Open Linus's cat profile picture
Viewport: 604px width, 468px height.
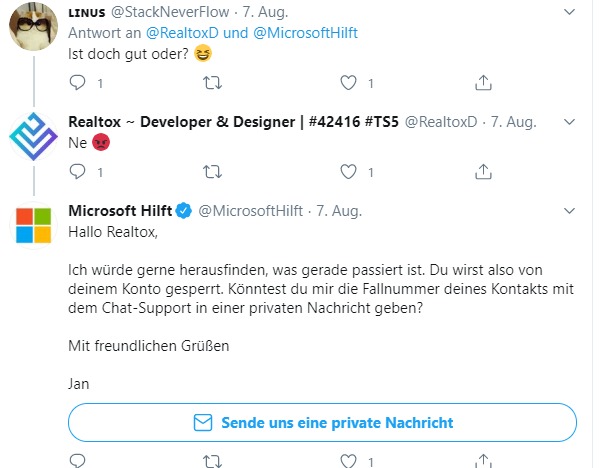click(34, 26)
